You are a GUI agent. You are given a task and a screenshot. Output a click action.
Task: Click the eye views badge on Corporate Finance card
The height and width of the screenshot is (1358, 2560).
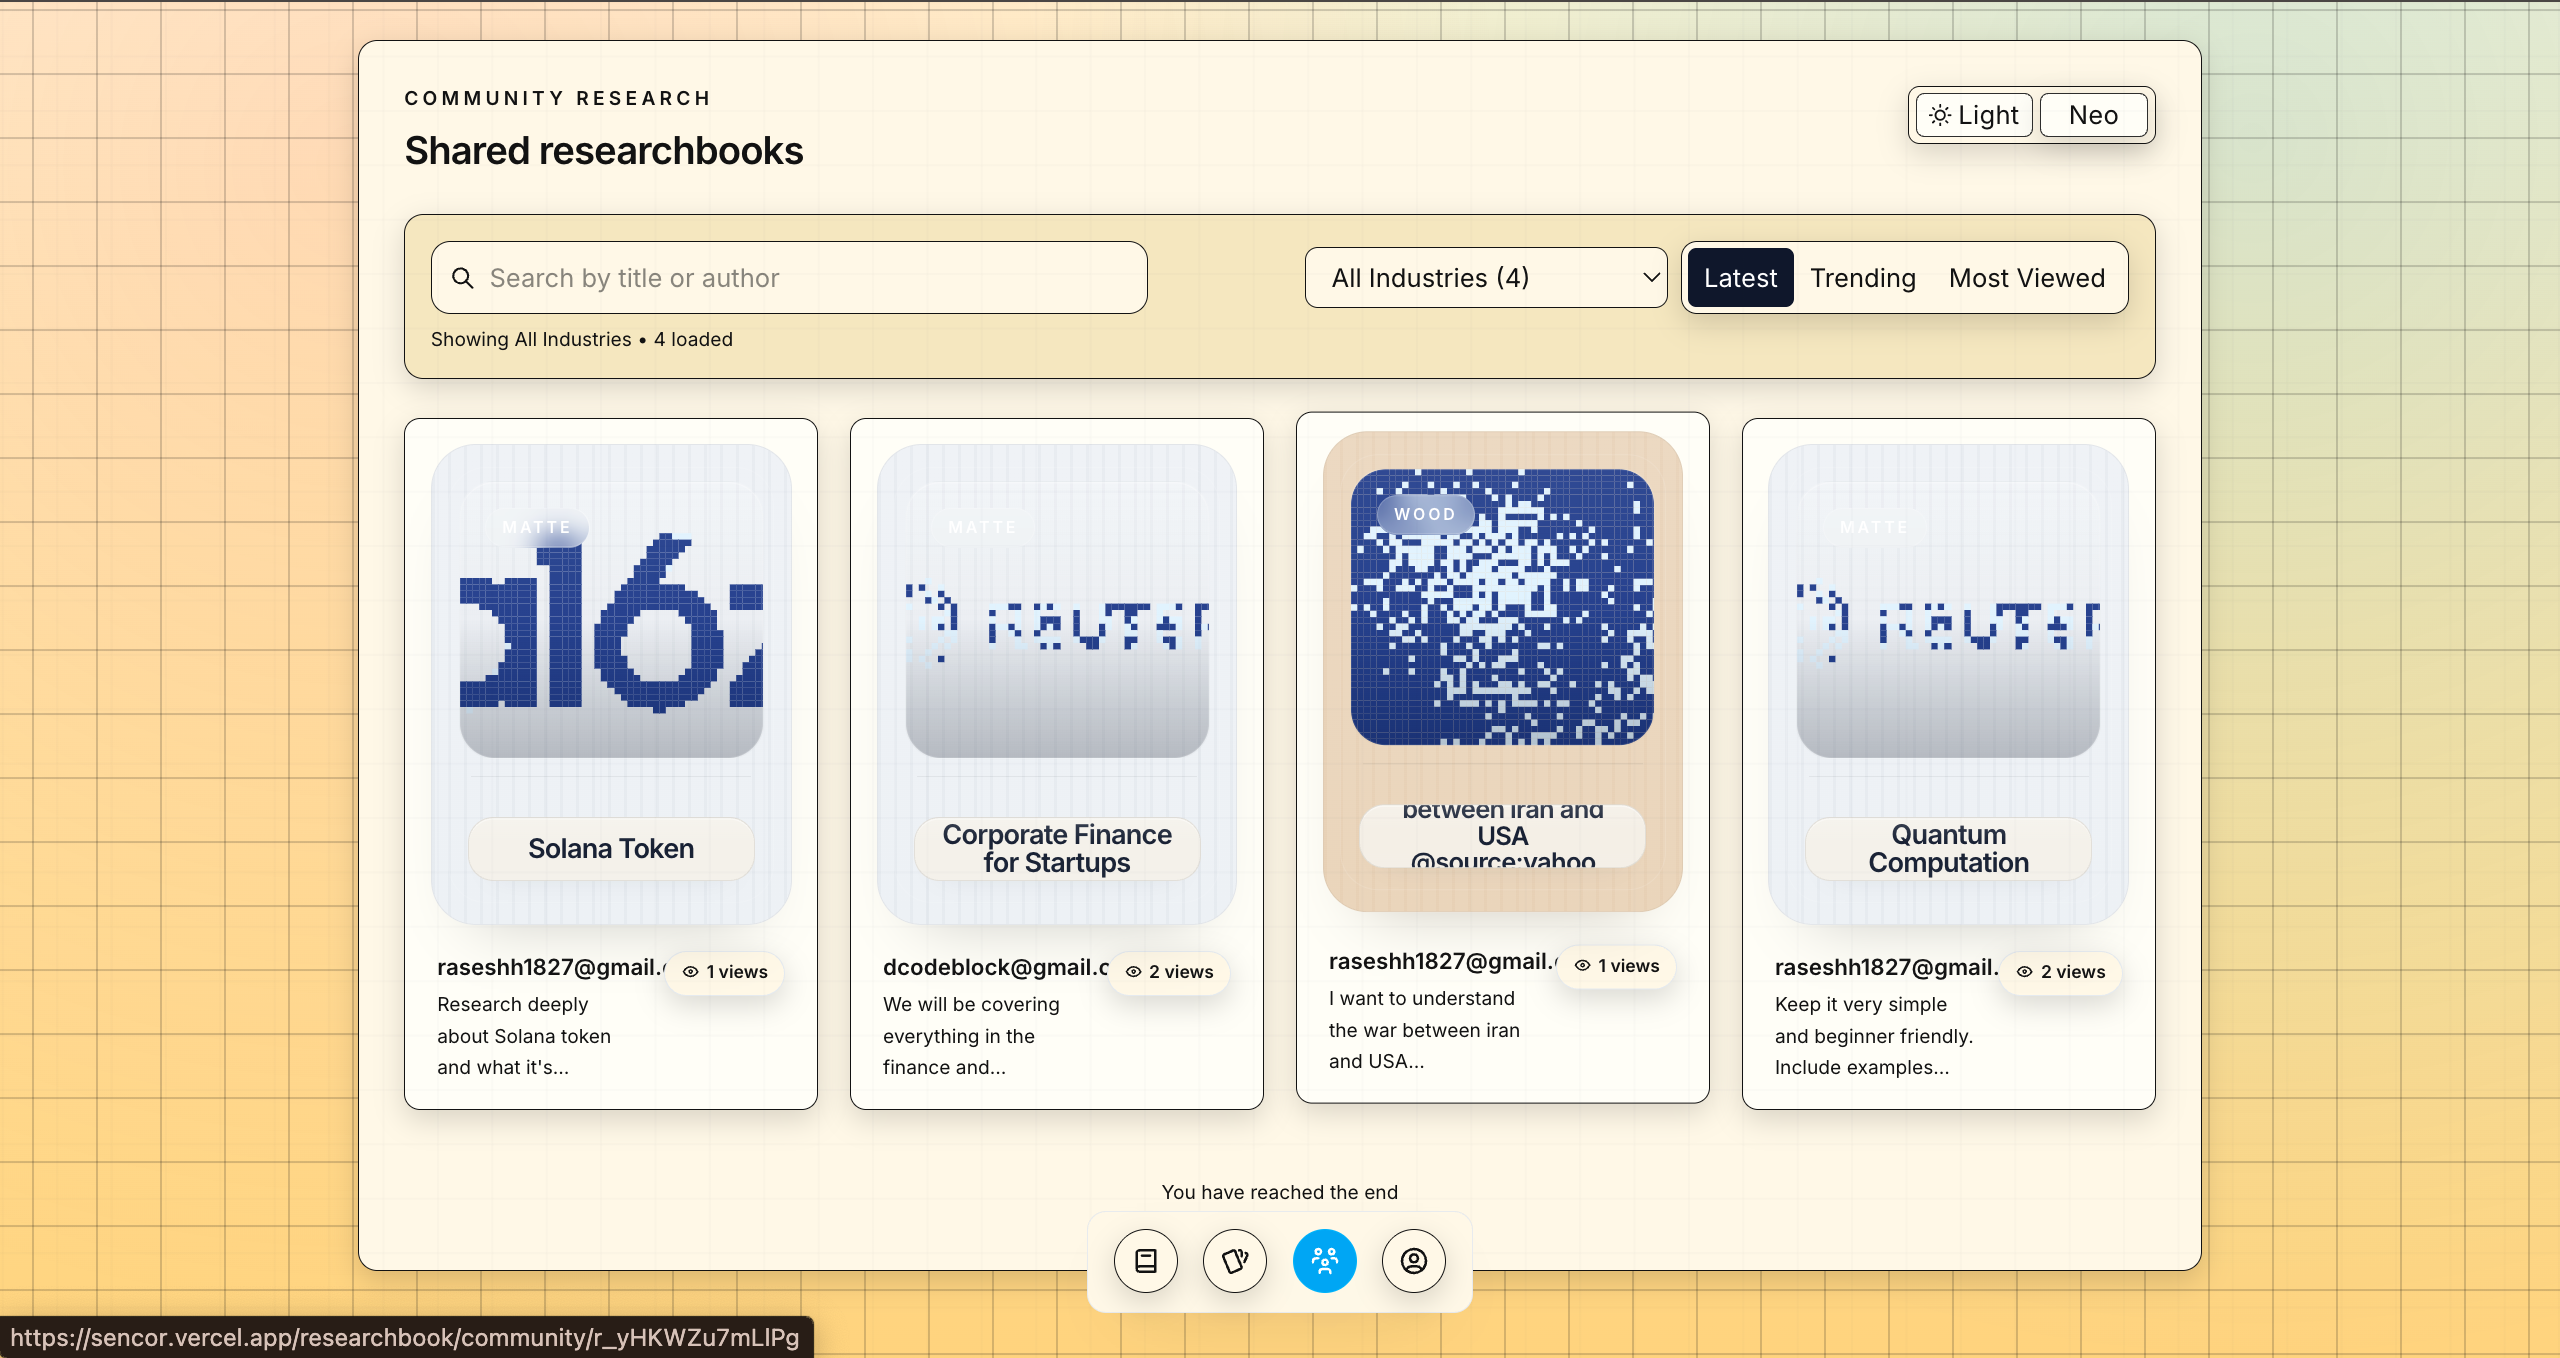click(1169, 972)
